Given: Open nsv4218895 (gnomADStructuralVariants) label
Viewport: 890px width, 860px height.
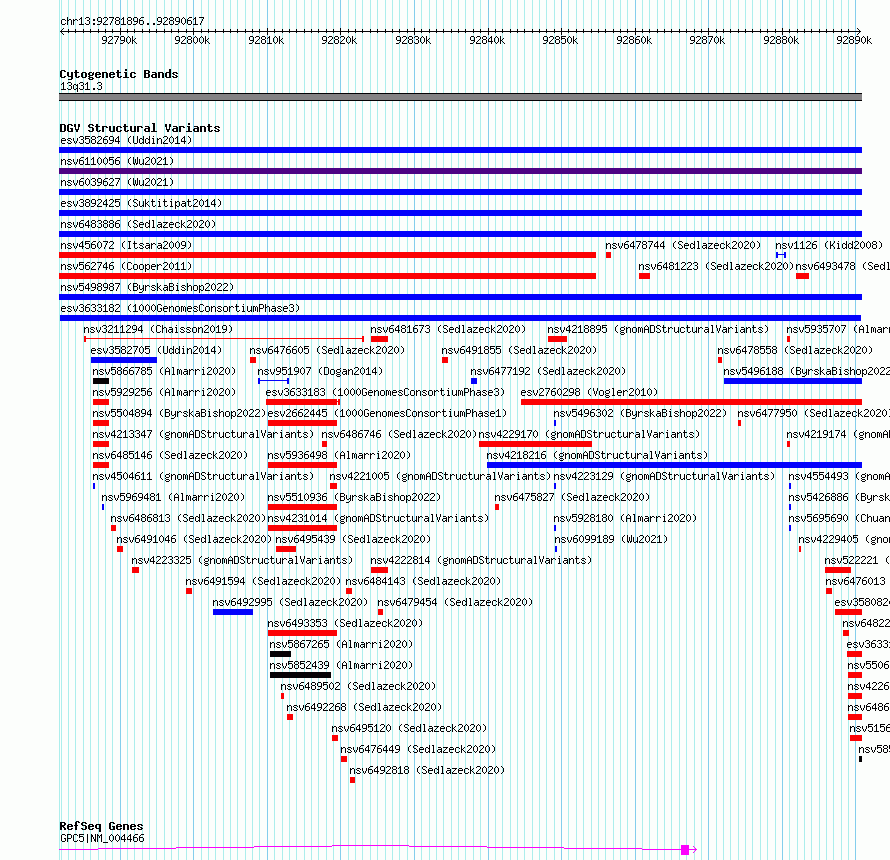Looking at the screenshot, I should [658, 329].
